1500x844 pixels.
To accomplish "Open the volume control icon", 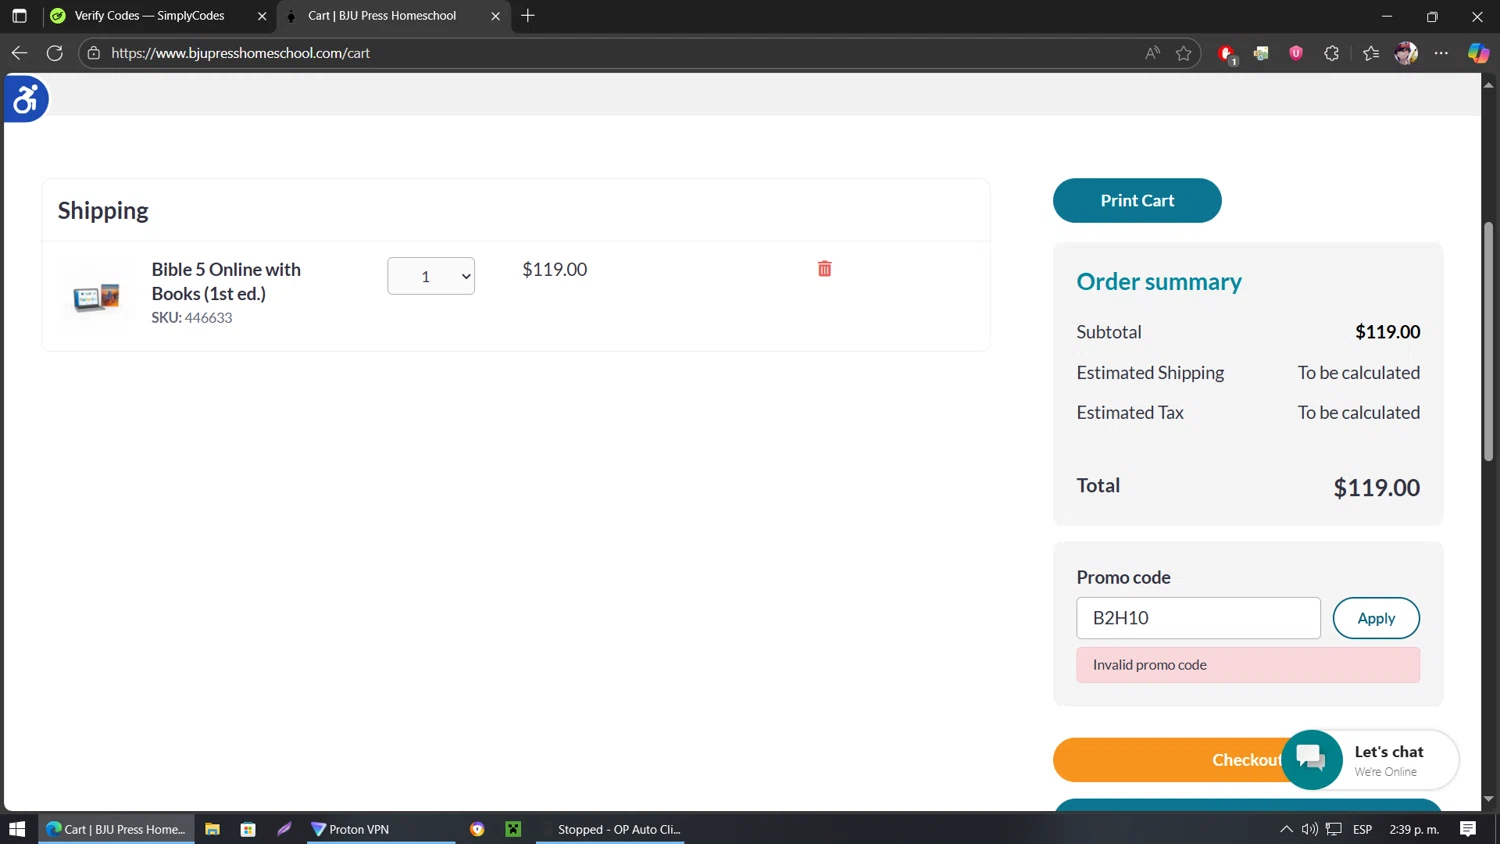I will (1309, 829).
